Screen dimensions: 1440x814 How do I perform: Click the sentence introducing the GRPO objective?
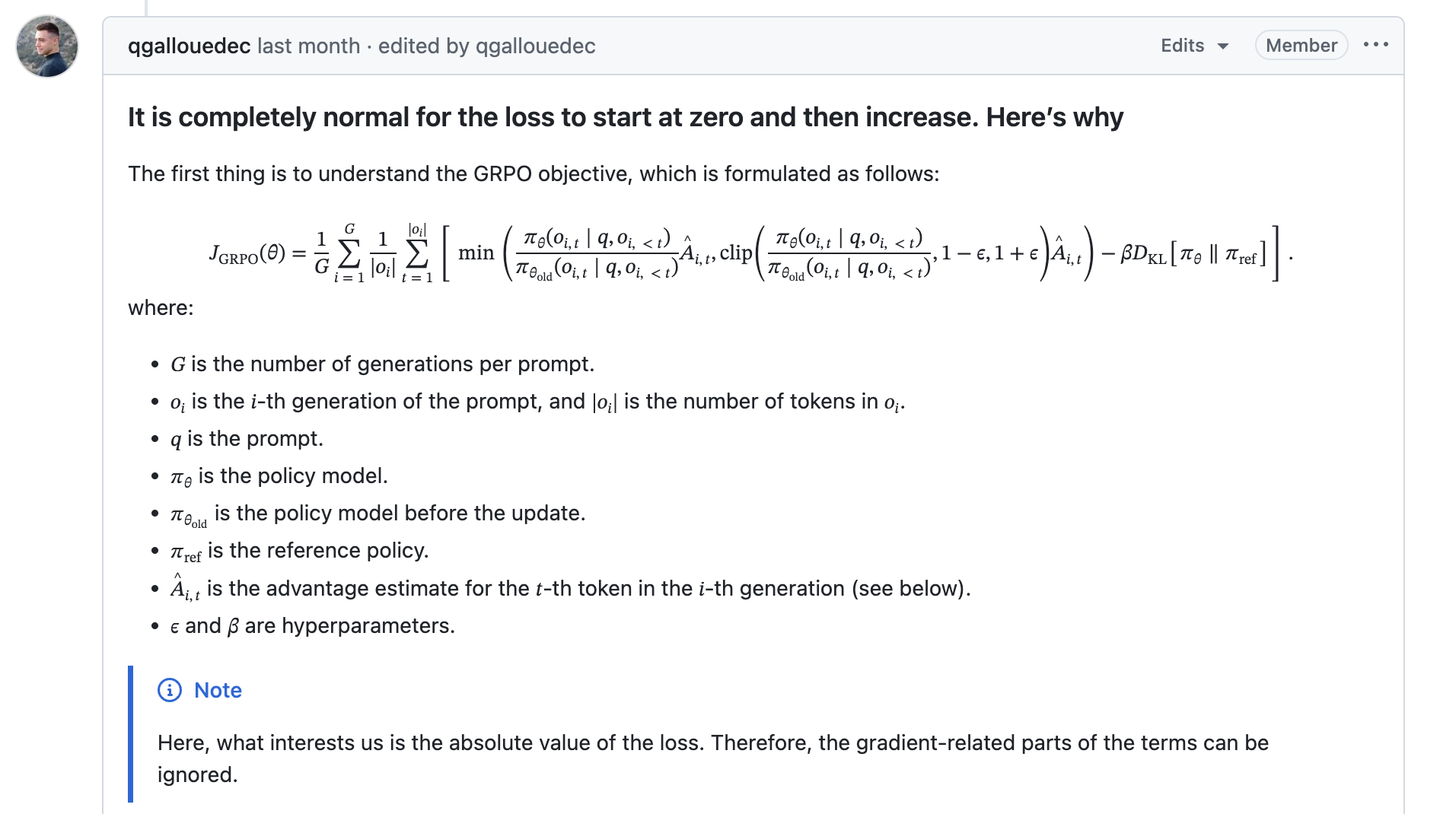coord(533,174)
